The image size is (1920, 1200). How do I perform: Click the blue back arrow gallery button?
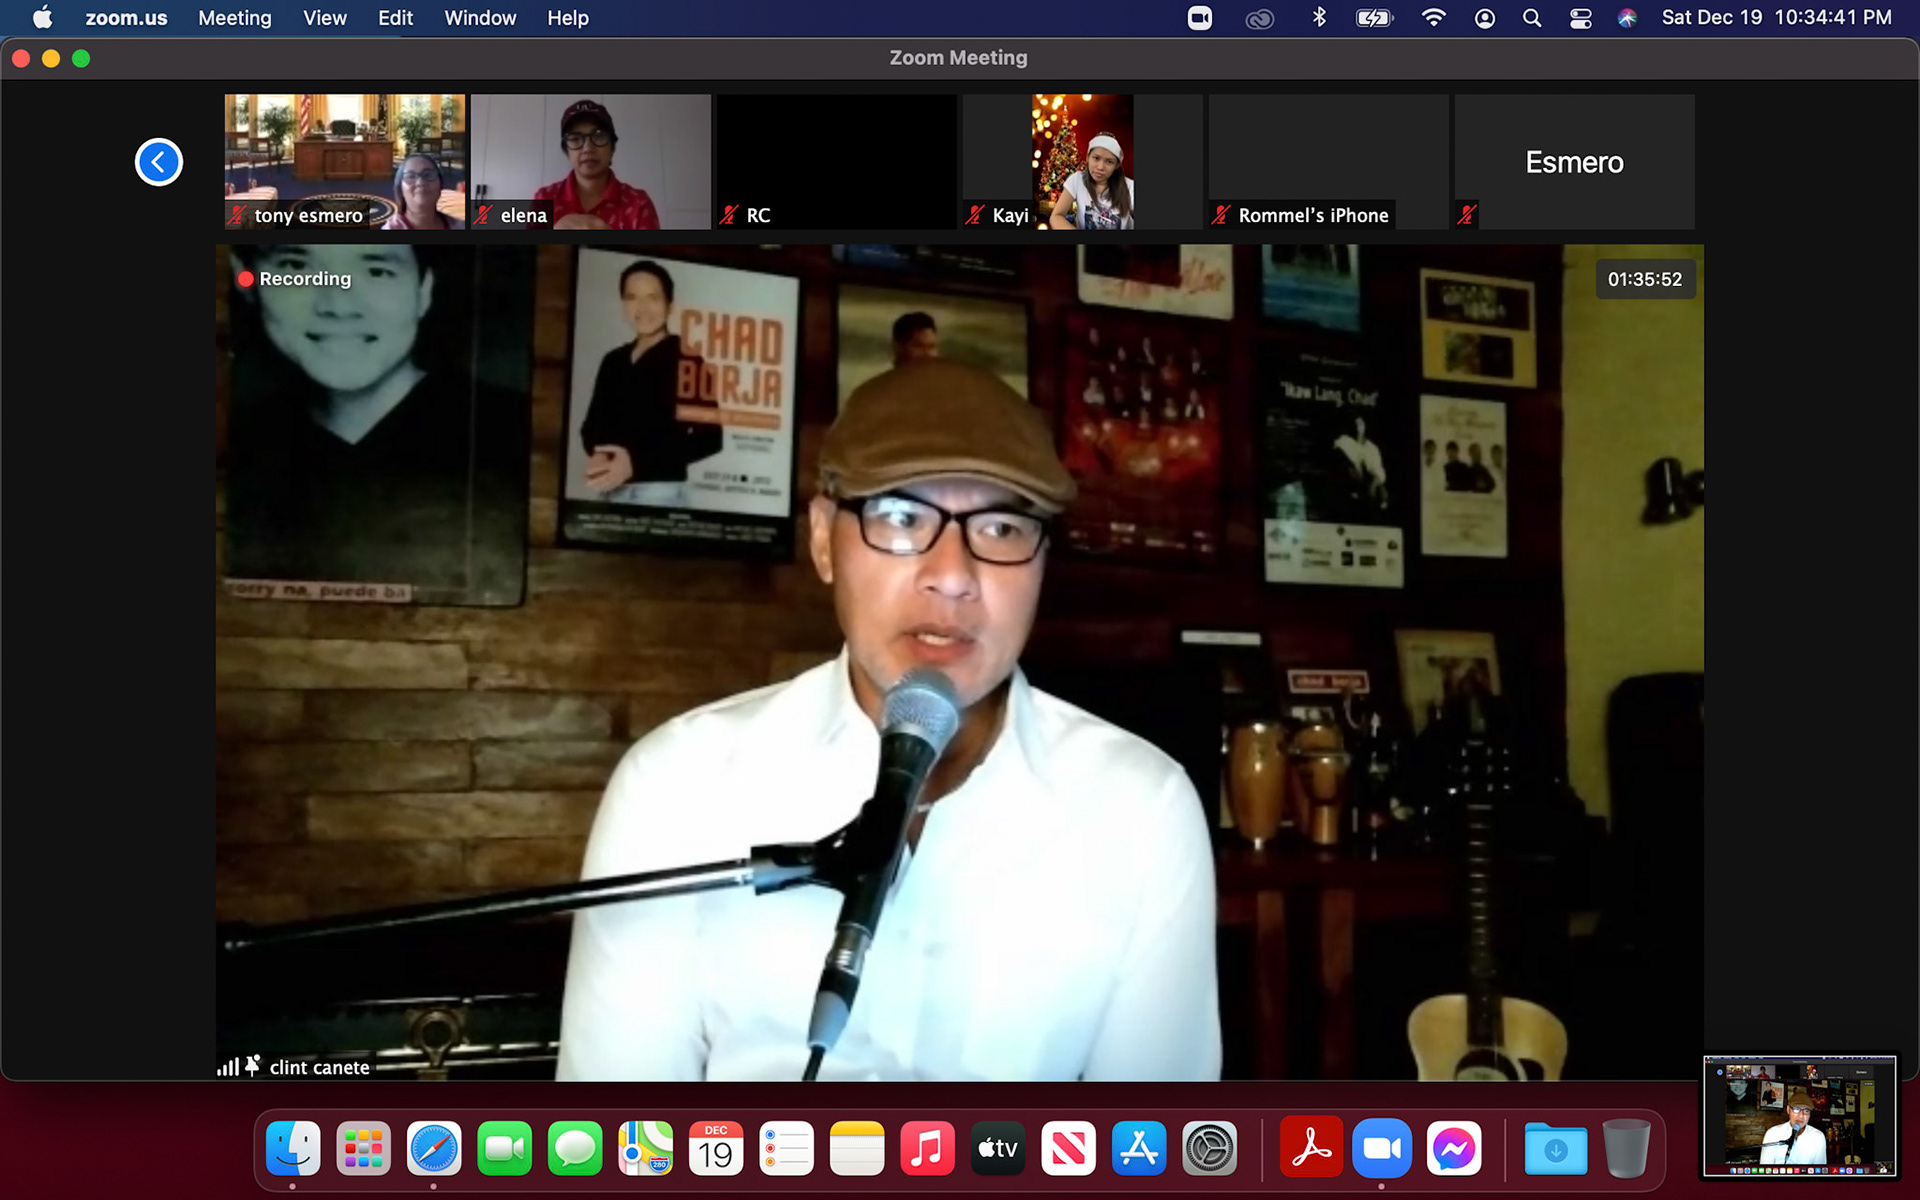158,162
